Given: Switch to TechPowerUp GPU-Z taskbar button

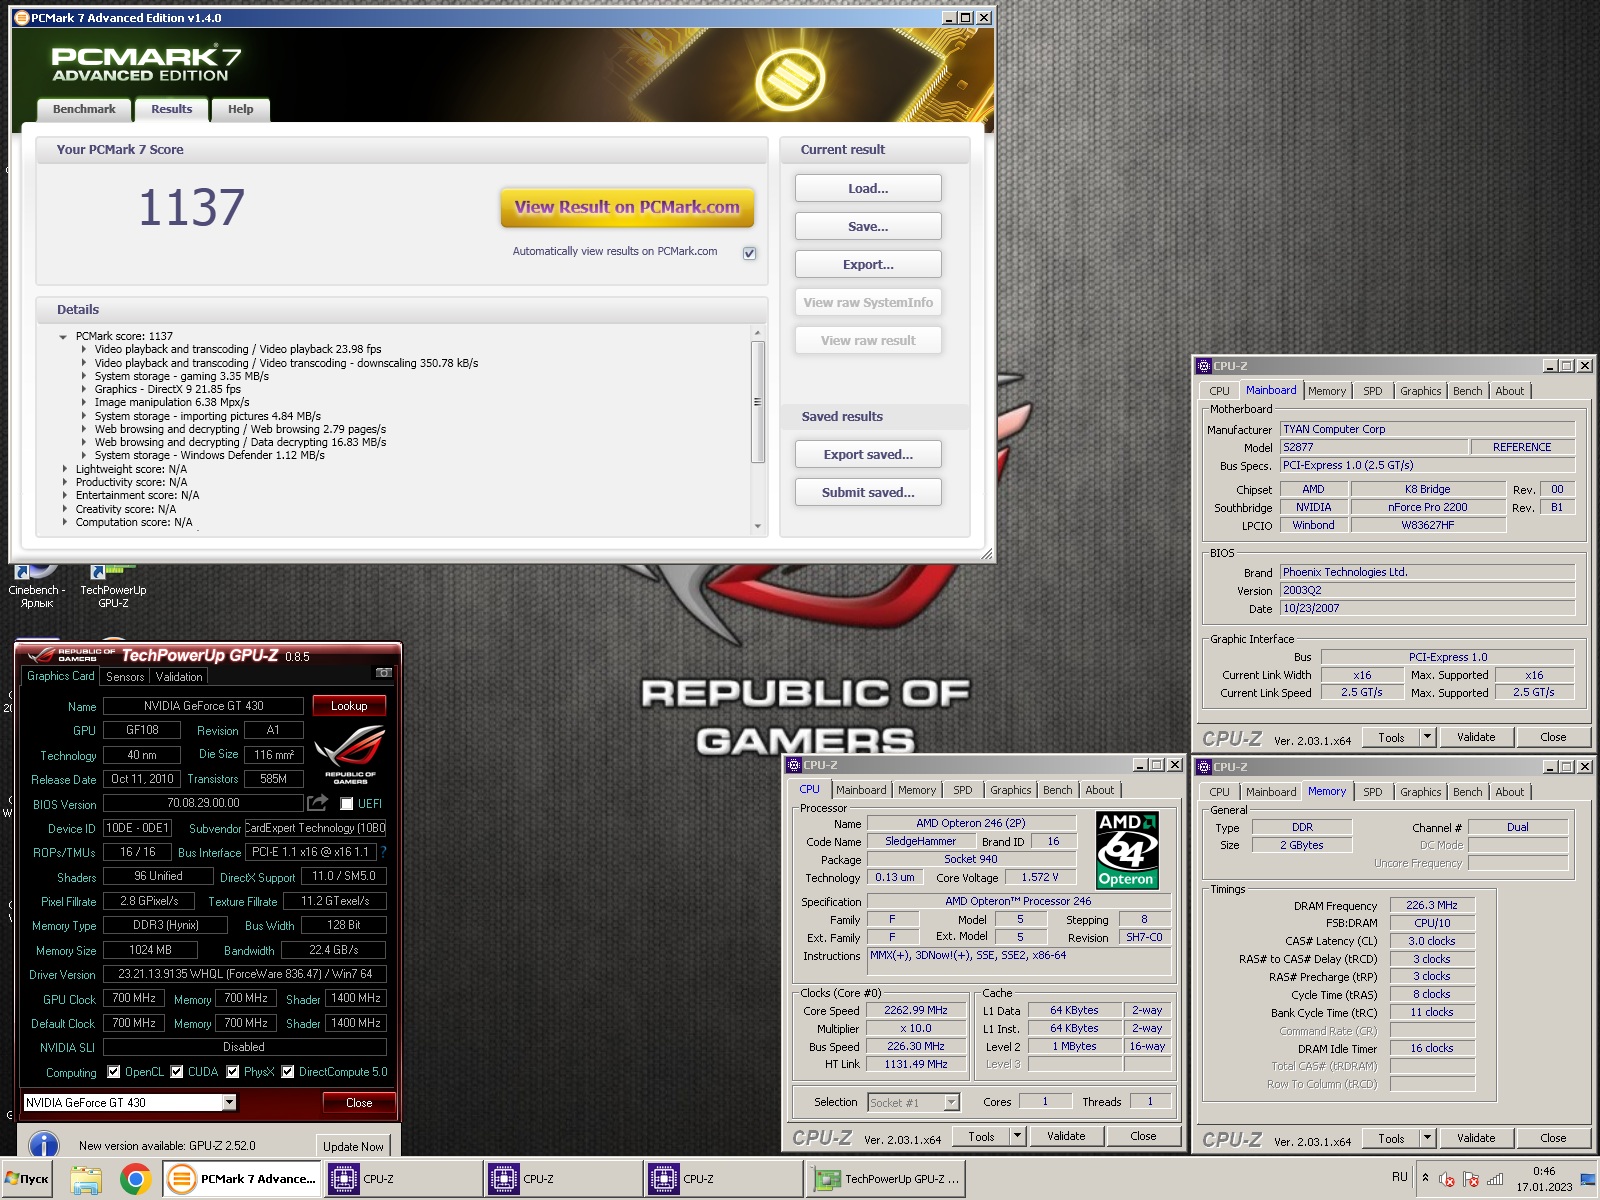Looking at the screenshot, I should coord(887,1179).
